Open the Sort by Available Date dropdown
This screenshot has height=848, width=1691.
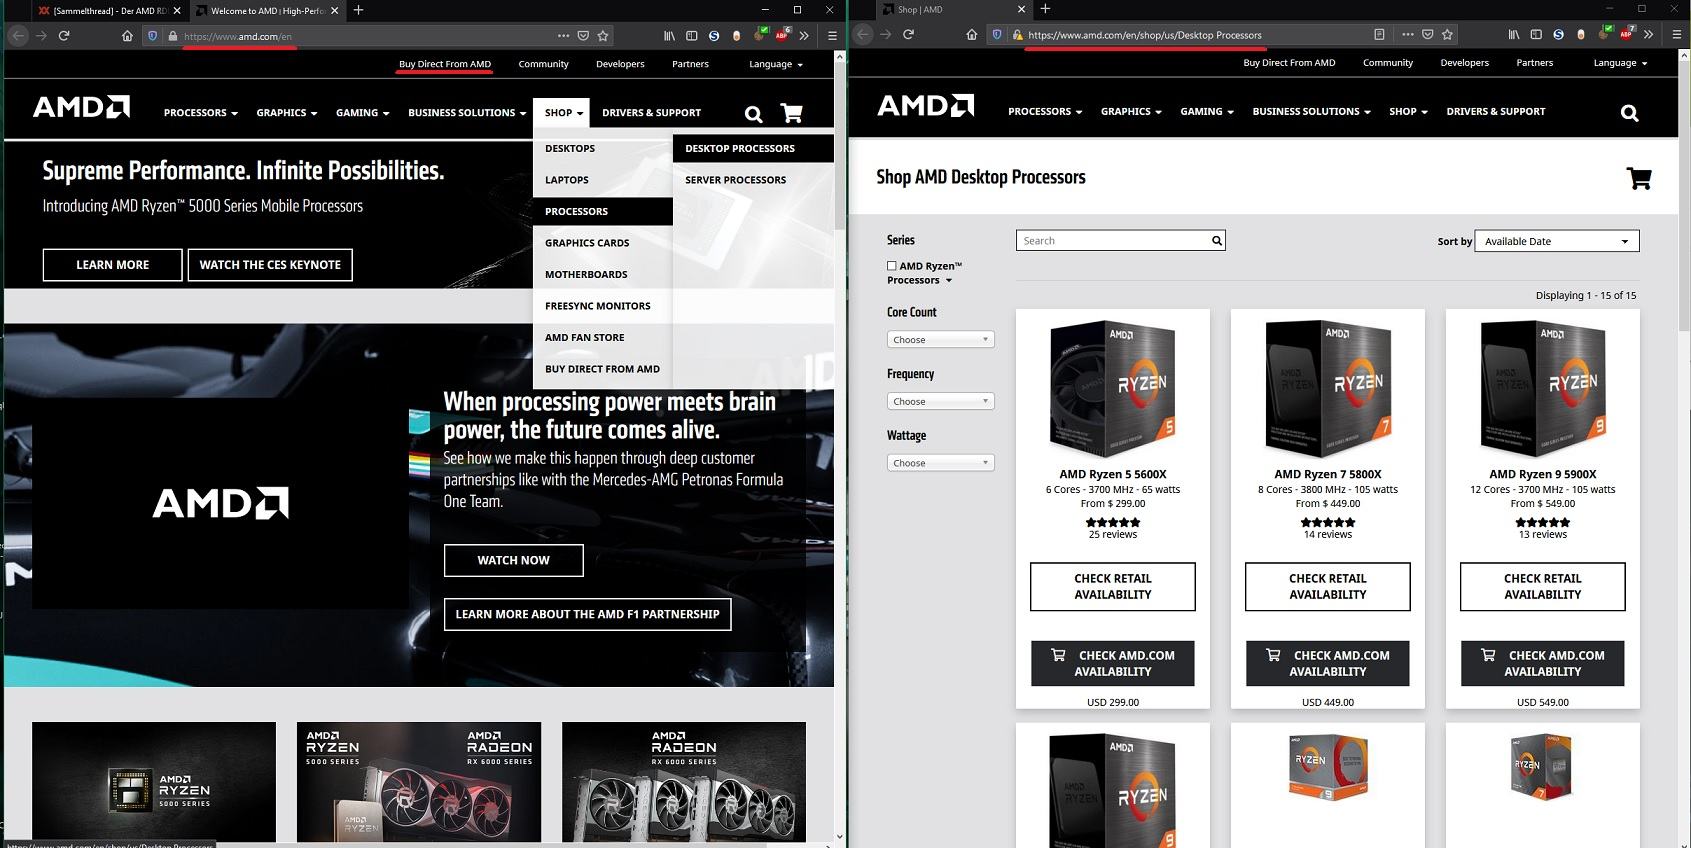1557,241
